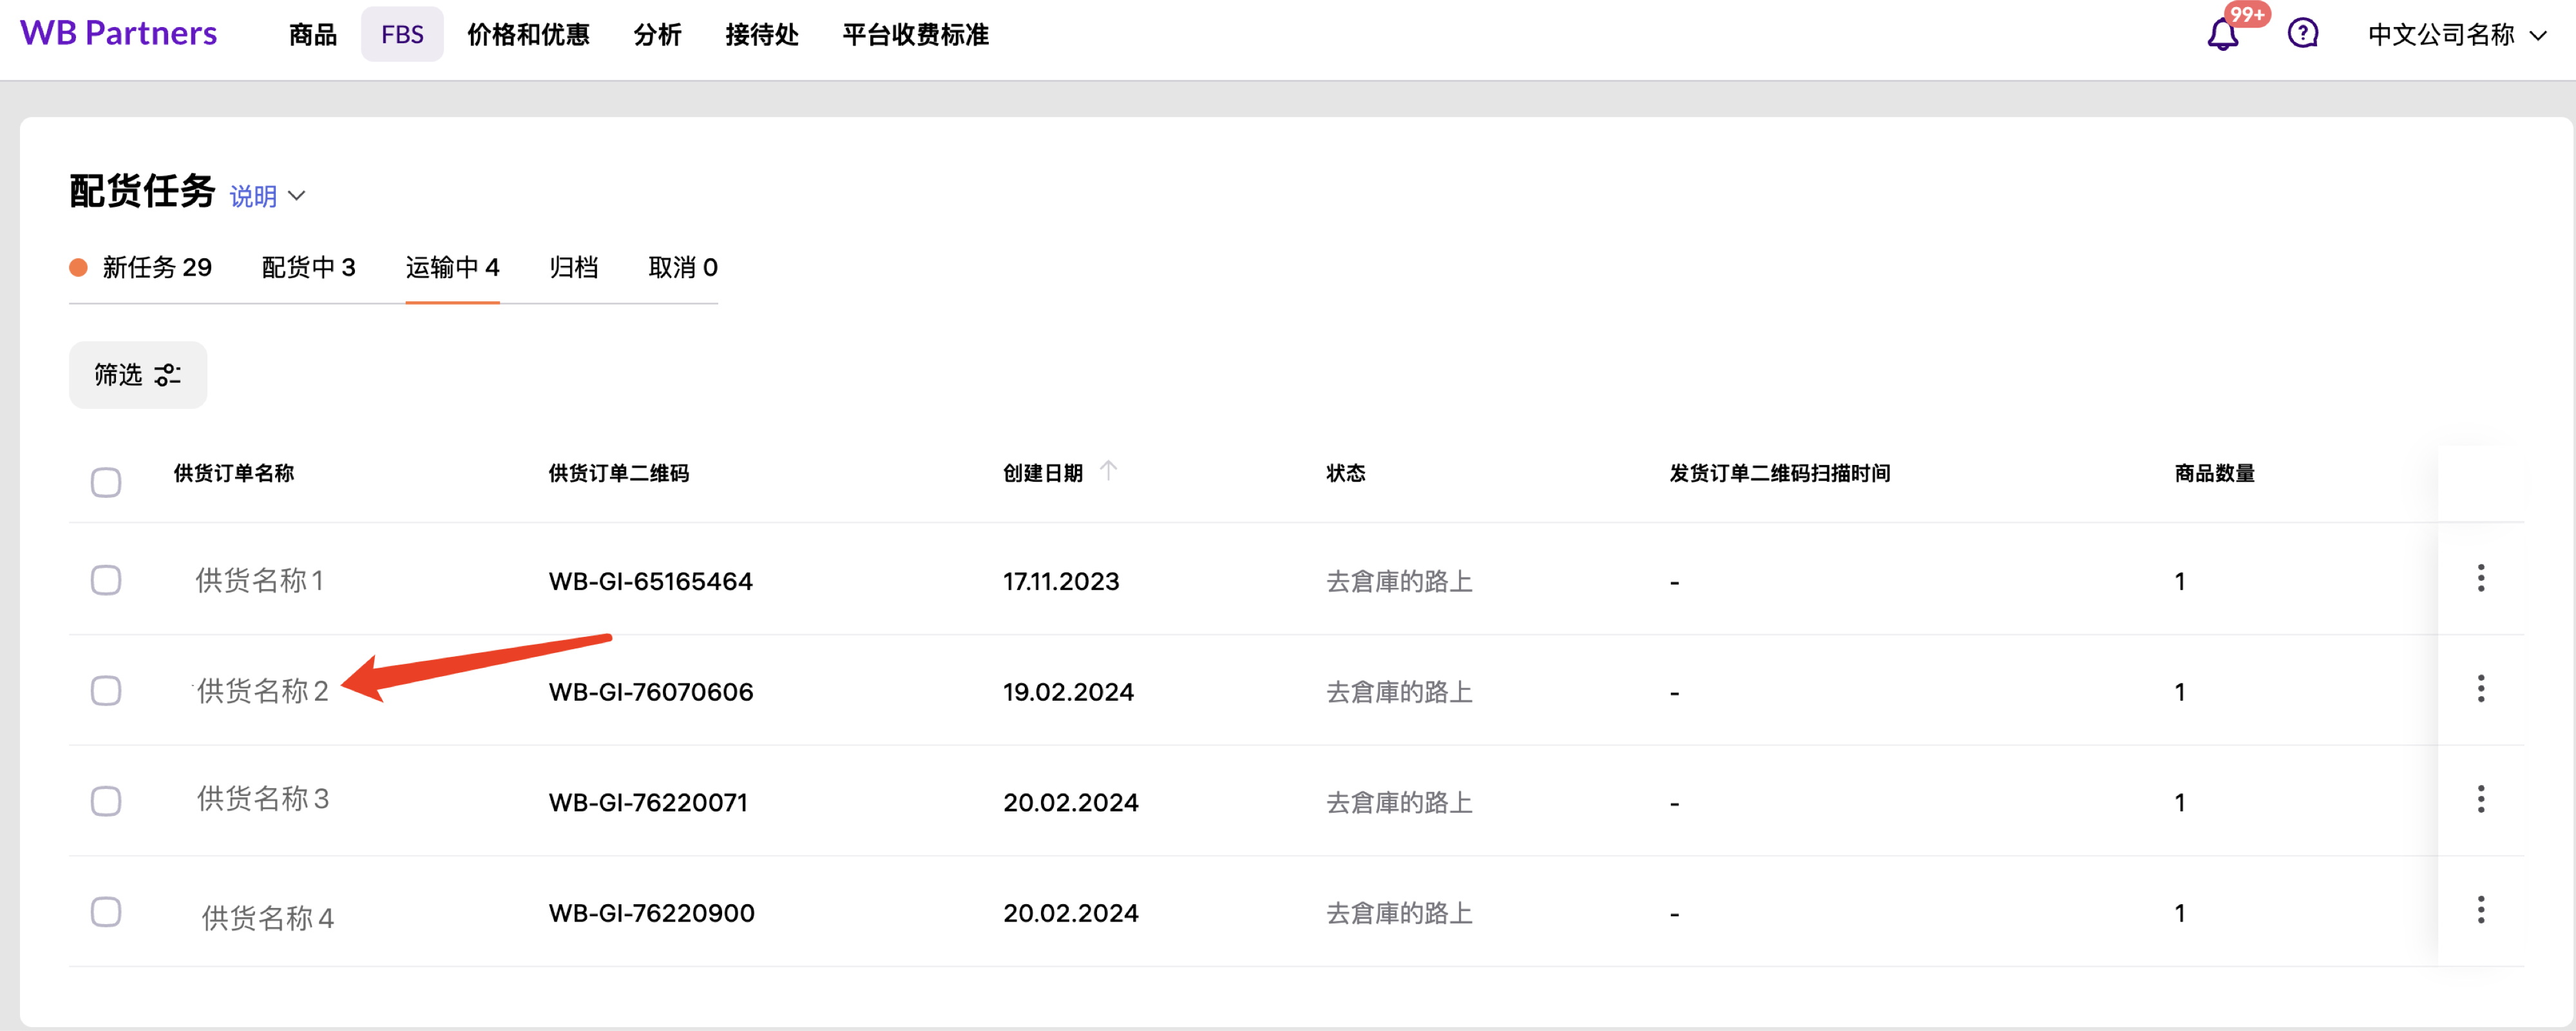Image resolution: width=2576 pixels, height=1031 pixels.
Task: Click the 配货任务 page heading
Action: click(142, 191)
